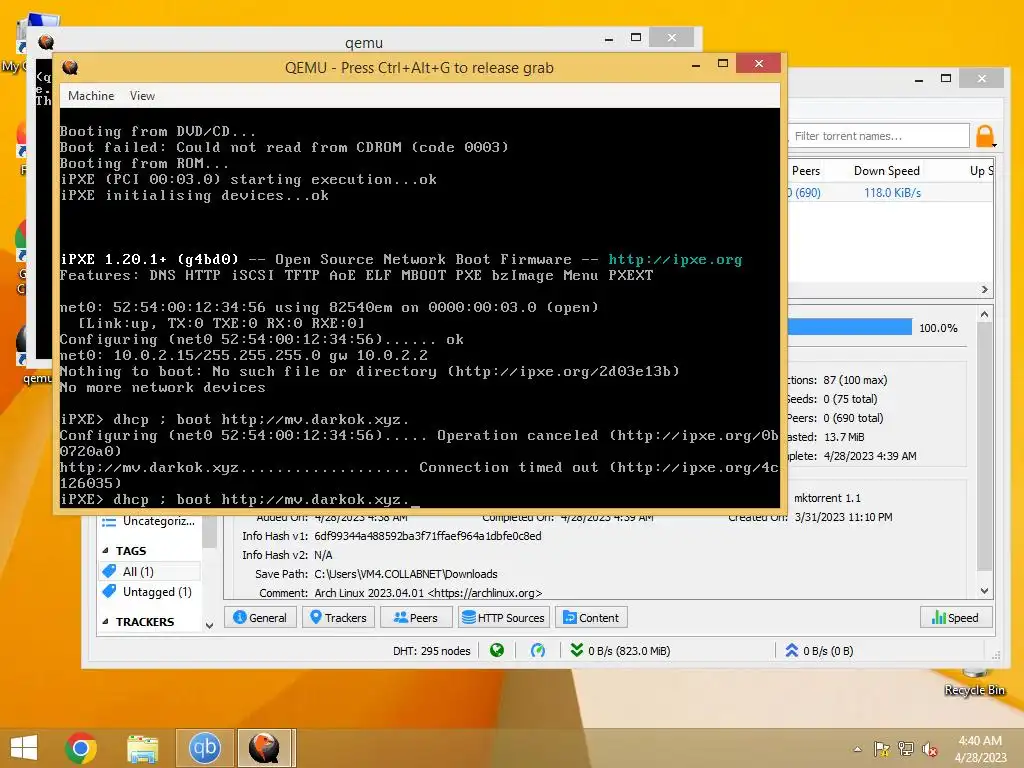Switch to the General tab in qBittorrent
Viewport: 1024px width, 768px height.
pyautogui.click(x=260, y=617)
